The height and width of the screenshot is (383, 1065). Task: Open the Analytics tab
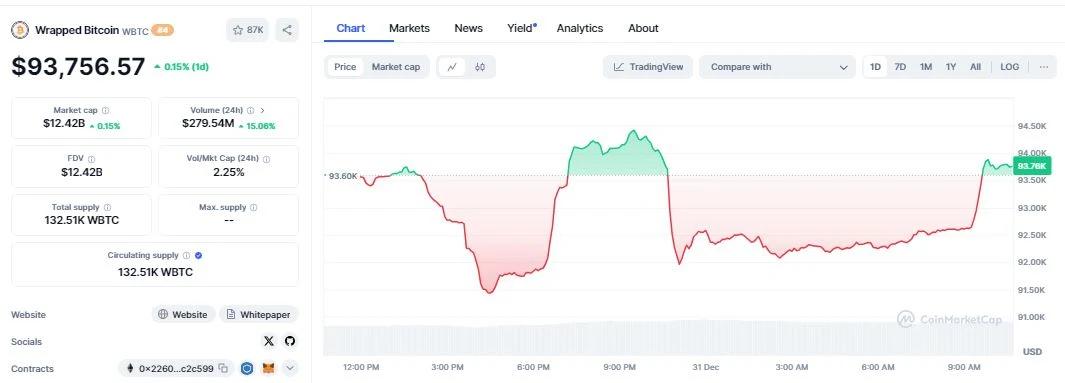(579, 28)
